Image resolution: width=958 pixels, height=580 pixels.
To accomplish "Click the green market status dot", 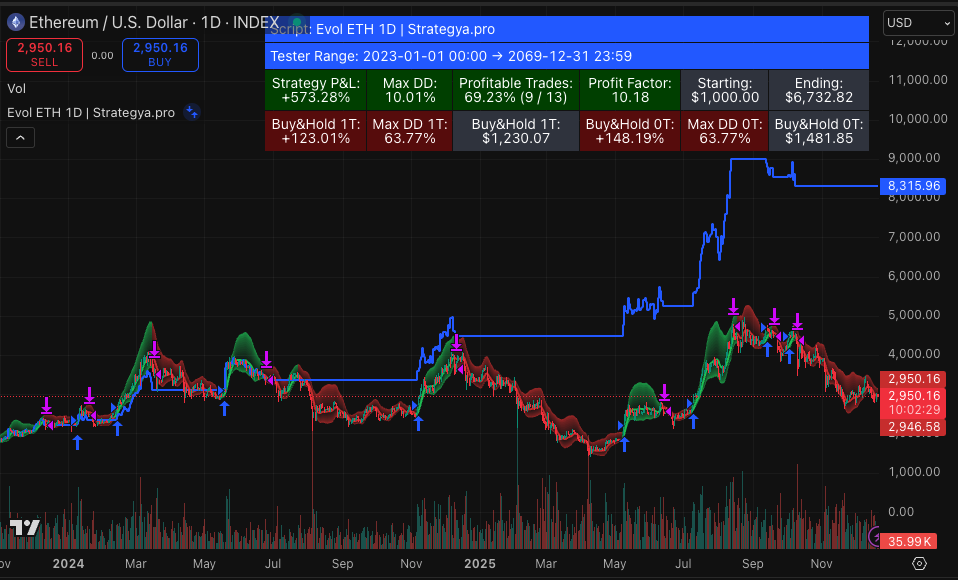I will (296, 23).
